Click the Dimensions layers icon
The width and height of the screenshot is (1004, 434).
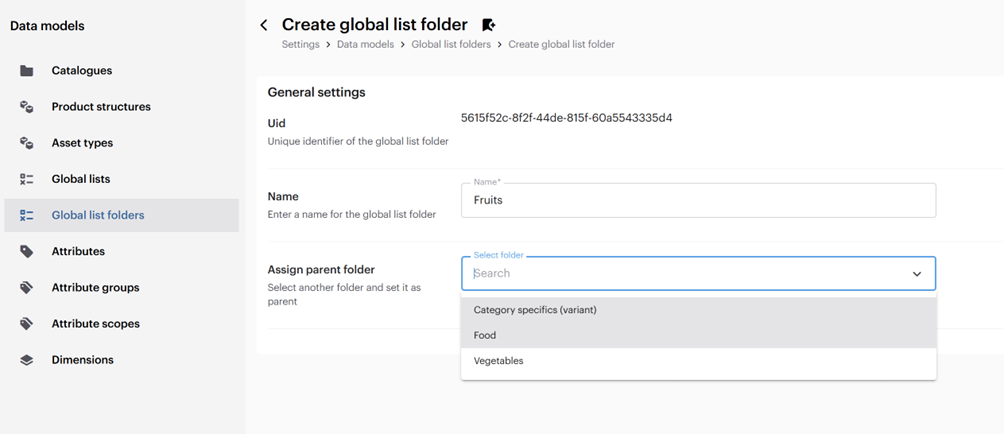pyautogui.click(x=27, y=360)
